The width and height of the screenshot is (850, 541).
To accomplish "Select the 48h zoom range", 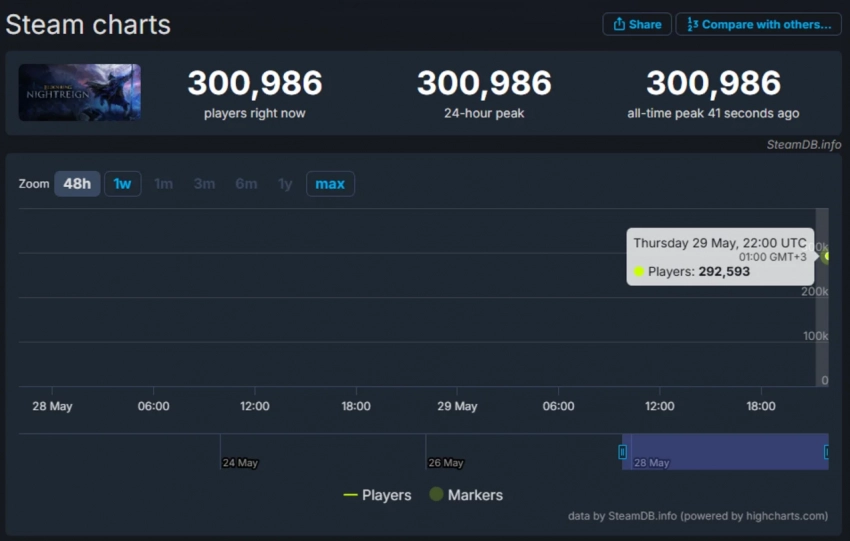I will click(x=77, y=184).
